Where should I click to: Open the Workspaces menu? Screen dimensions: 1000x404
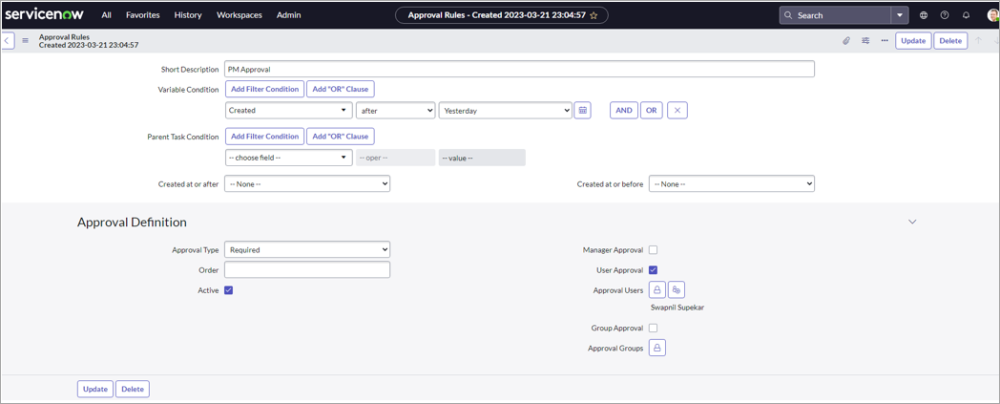[239, 16]
